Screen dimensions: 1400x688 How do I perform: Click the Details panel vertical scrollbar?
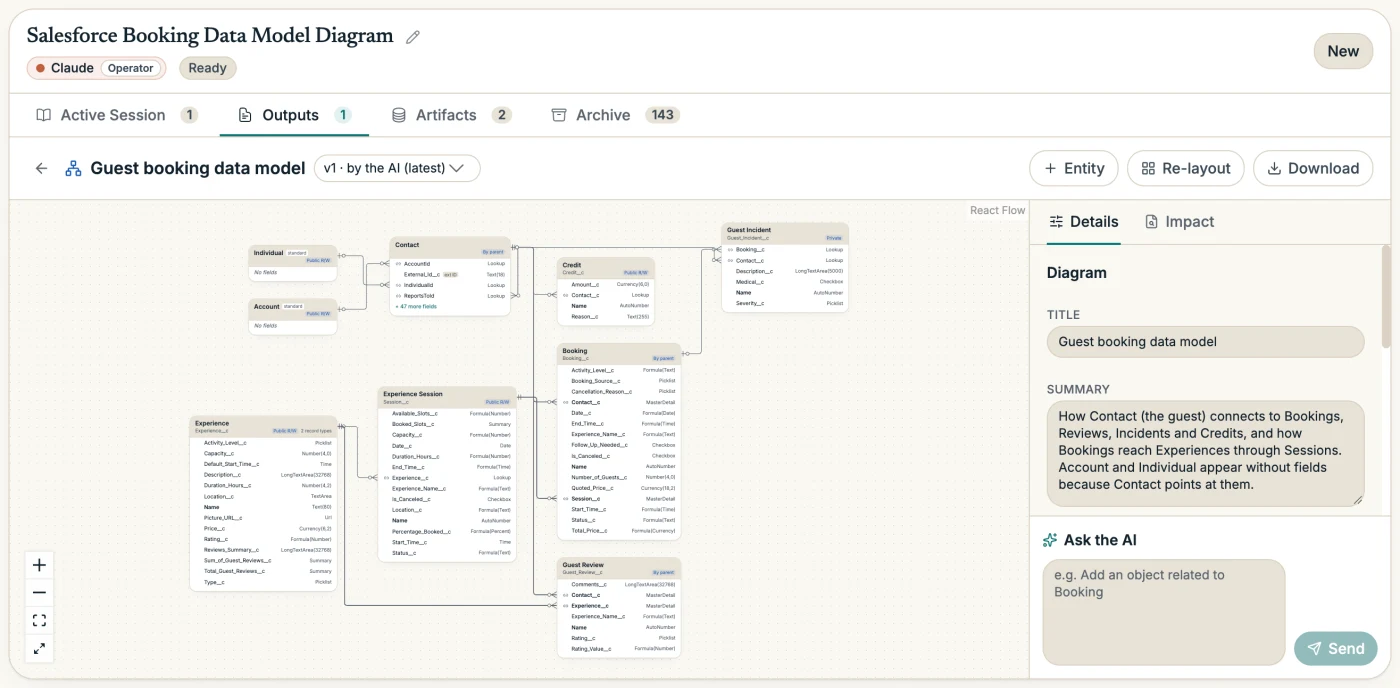click(1386, 298)
